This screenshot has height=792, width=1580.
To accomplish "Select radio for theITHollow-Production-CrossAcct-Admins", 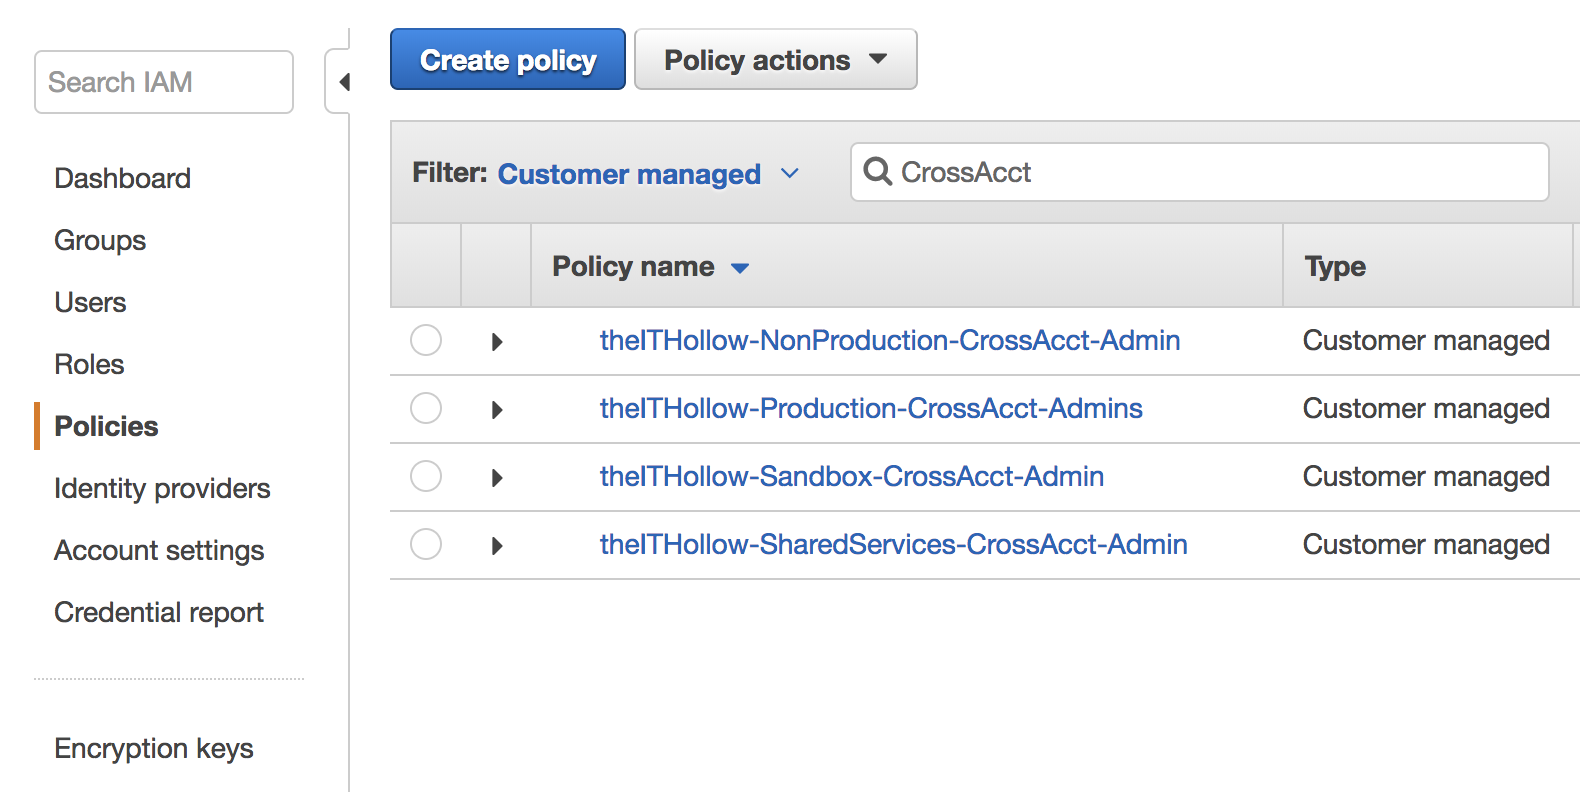I will [426, 408].
